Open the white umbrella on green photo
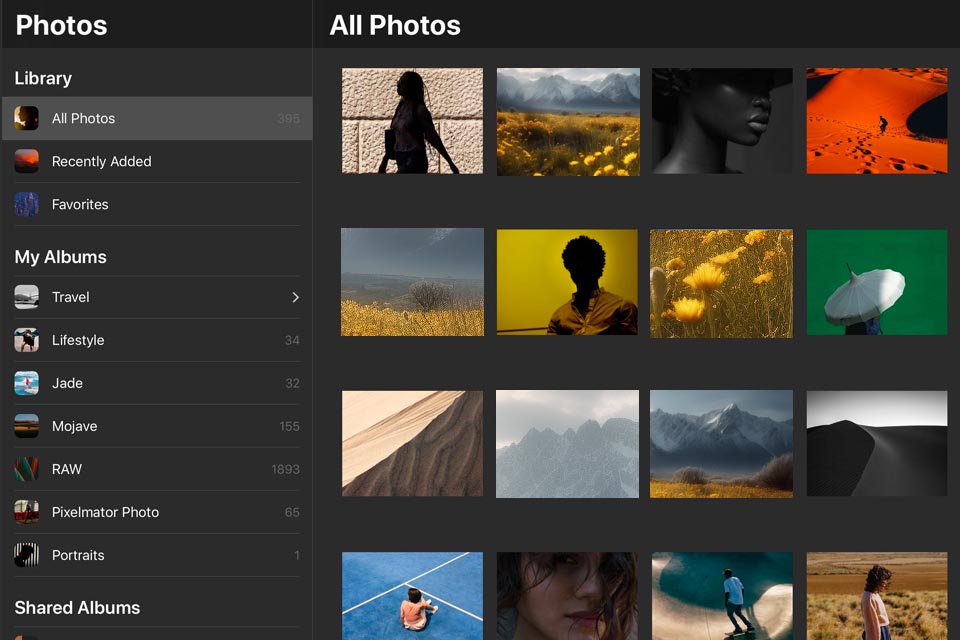This screenshot has width=960, height=640. (x=877, y=282)
